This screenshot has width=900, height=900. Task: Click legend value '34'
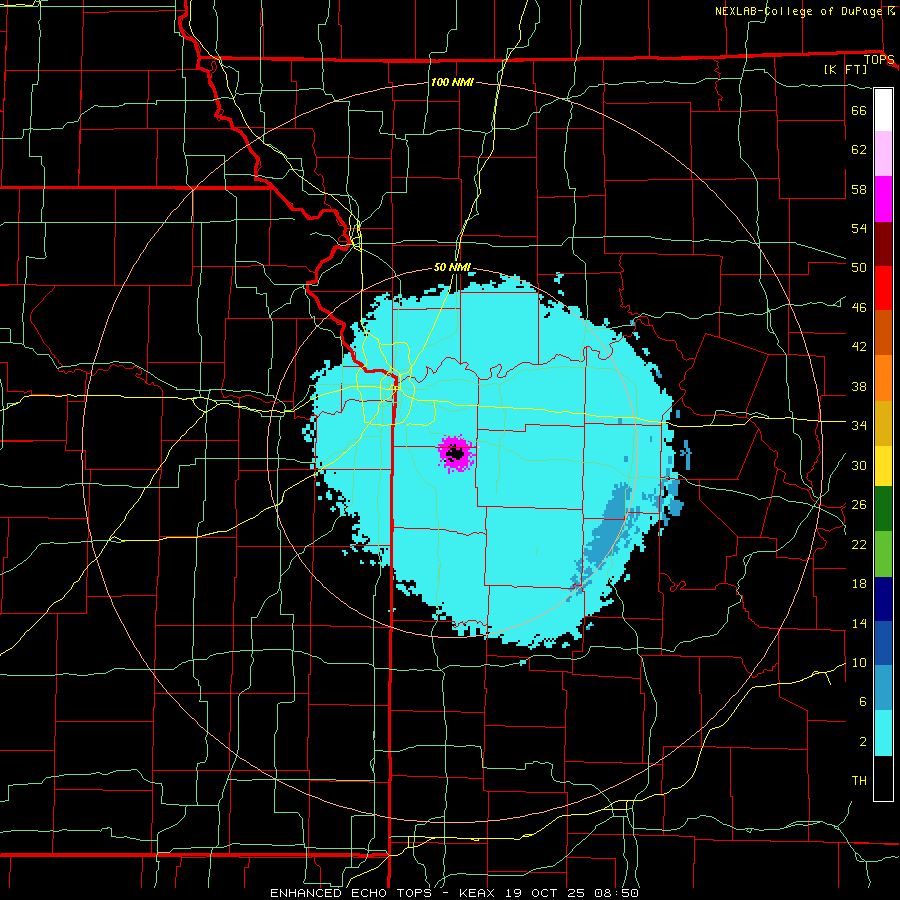[x=859, y=425]
